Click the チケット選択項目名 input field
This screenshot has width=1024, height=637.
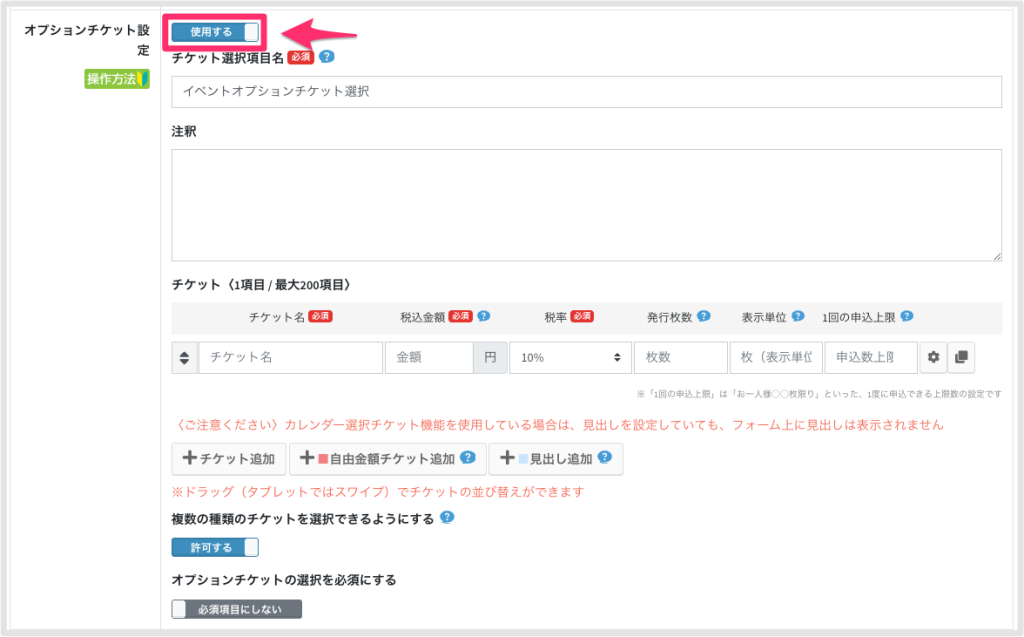tap(586, 91)
